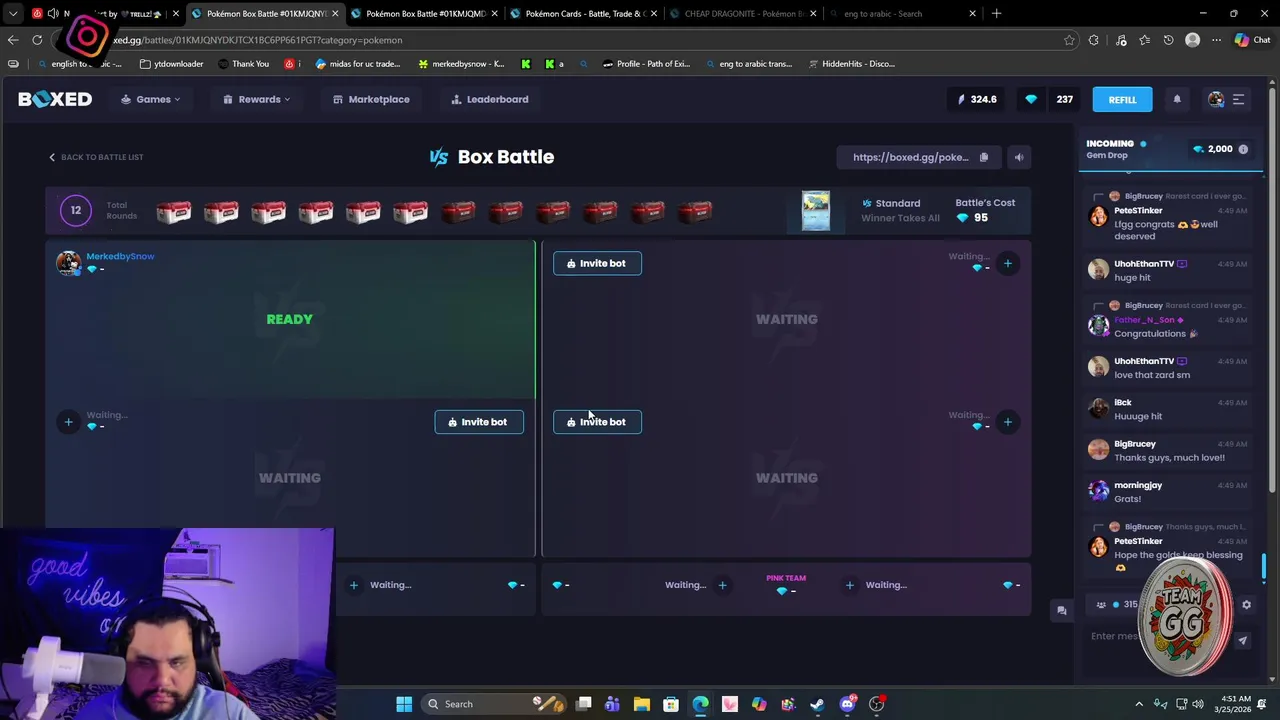Switch to the 'eng to arabic - Search' tab
1280x720 pixels.
pos(901,14)
